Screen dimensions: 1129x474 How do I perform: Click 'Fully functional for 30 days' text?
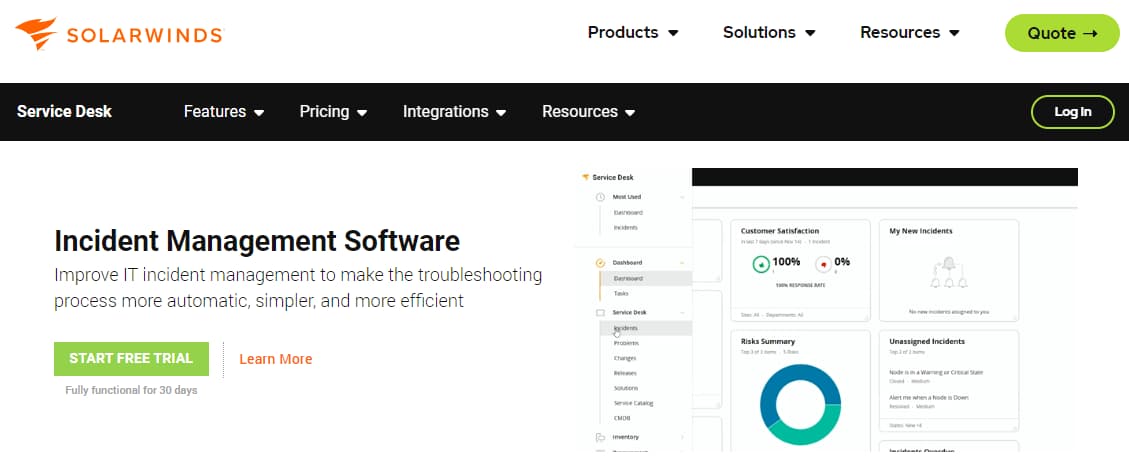point(131,390)
